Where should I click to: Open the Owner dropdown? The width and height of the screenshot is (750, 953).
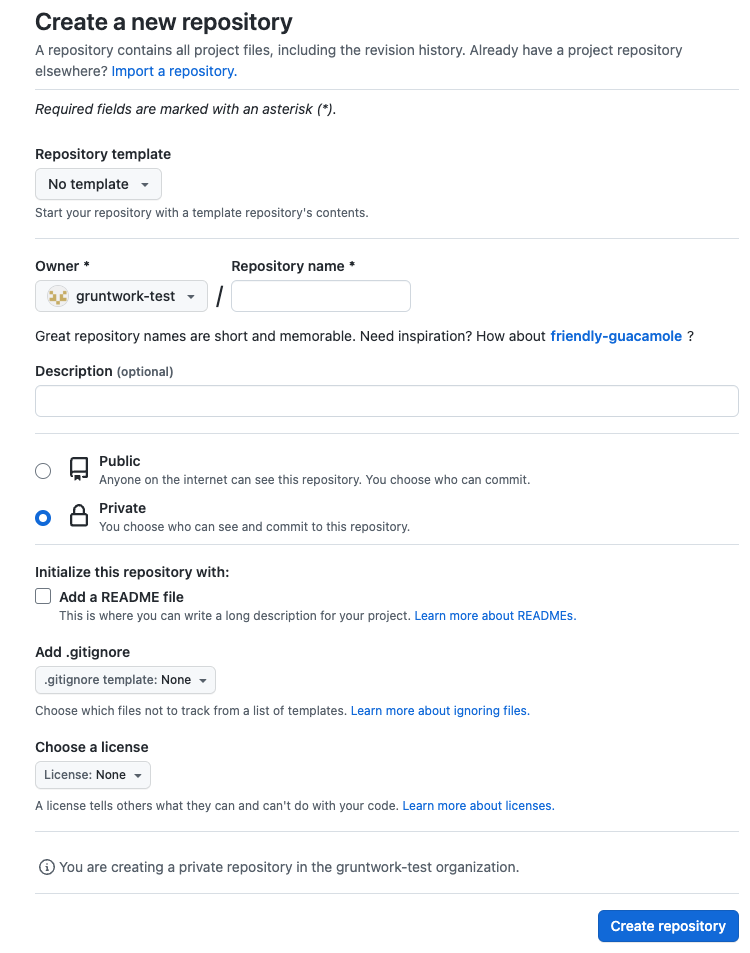pos(121,295)
